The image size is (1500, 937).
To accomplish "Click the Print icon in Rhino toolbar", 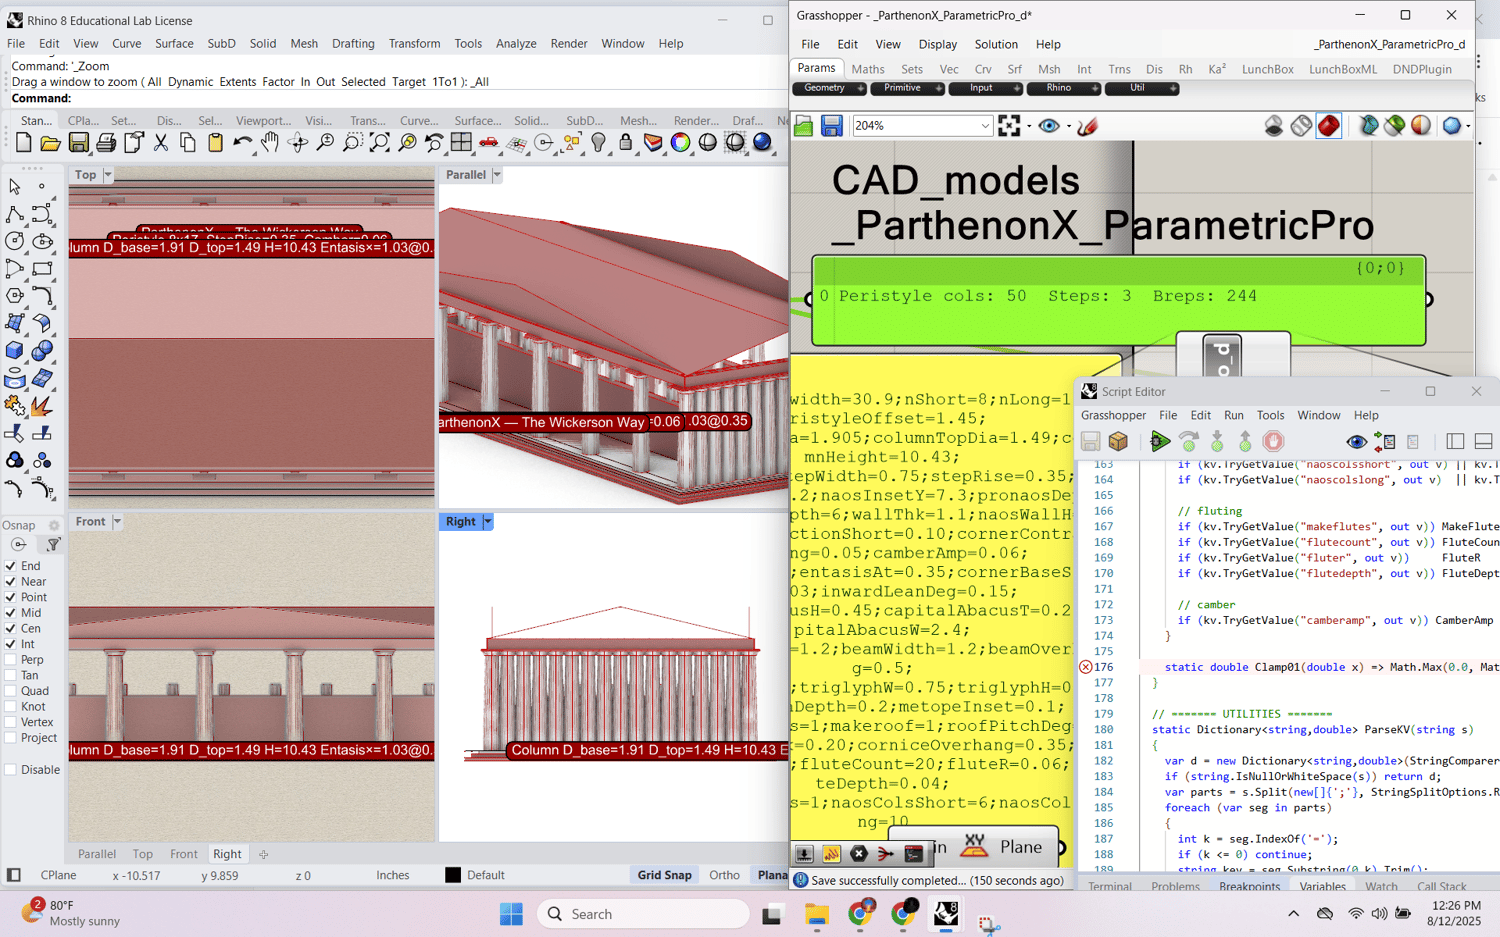I will [106, 143].
